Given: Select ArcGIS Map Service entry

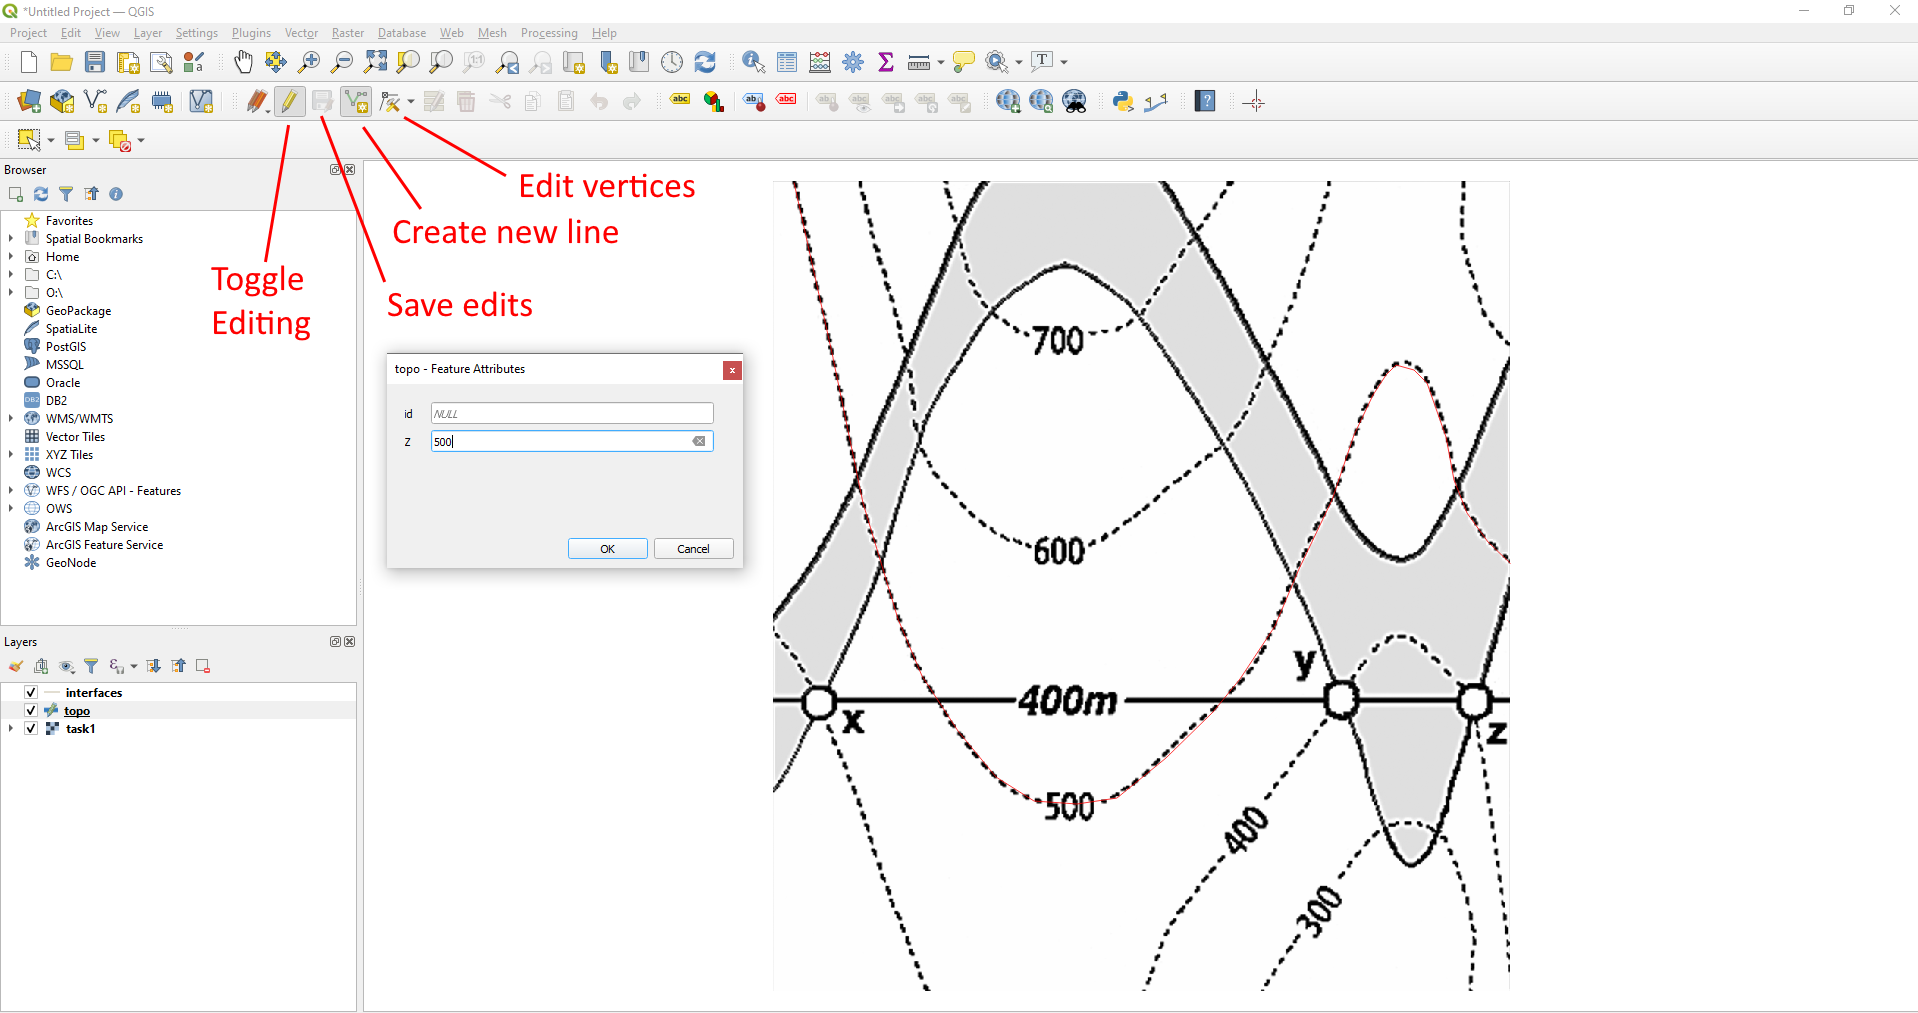Looking at the screenshot, I should 97,527.
